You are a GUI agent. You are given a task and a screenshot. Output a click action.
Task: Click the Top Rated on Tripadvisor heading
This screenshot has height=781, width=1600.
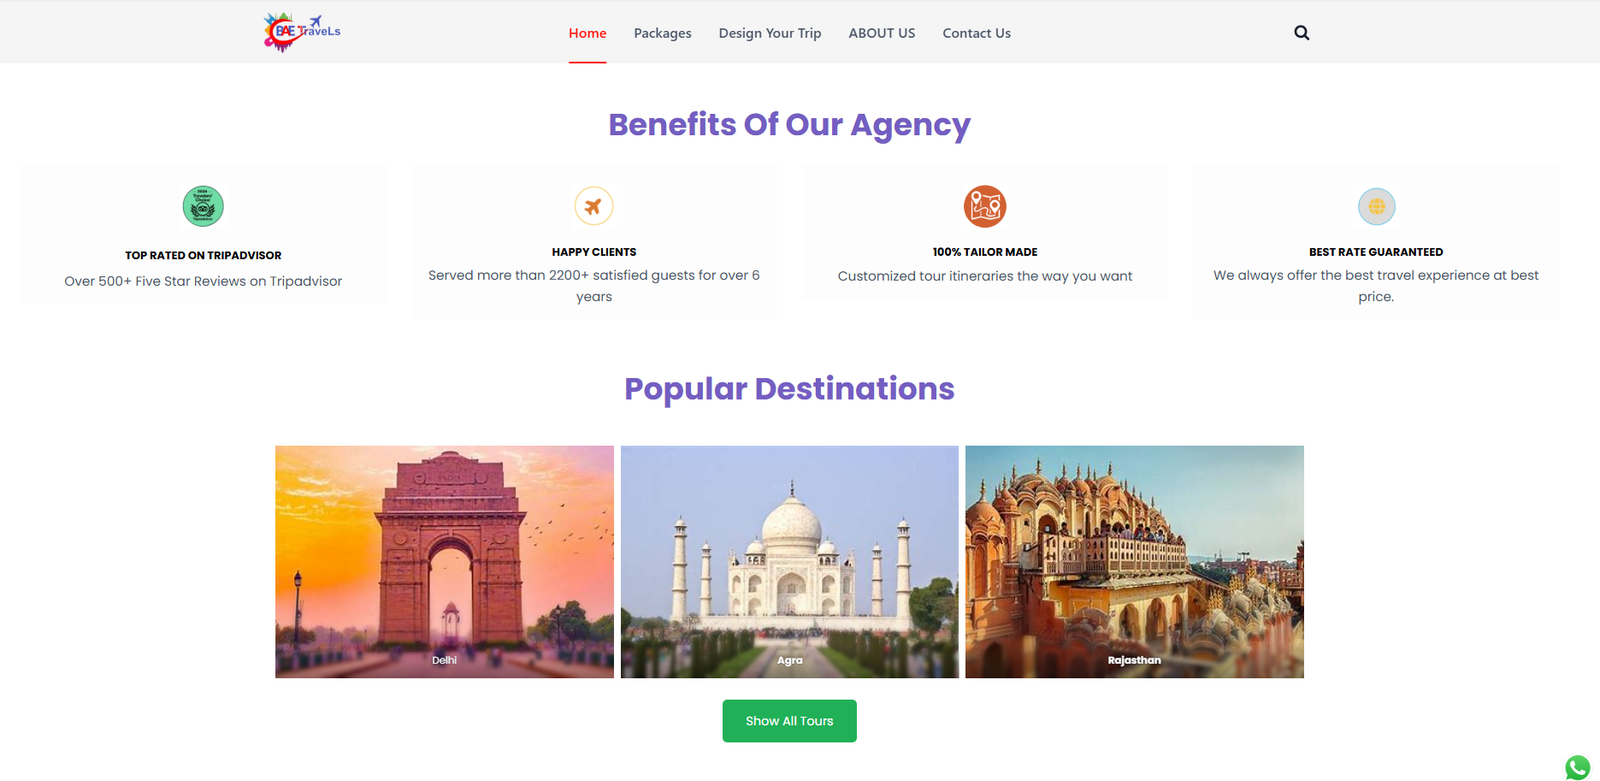click(203, 255)
